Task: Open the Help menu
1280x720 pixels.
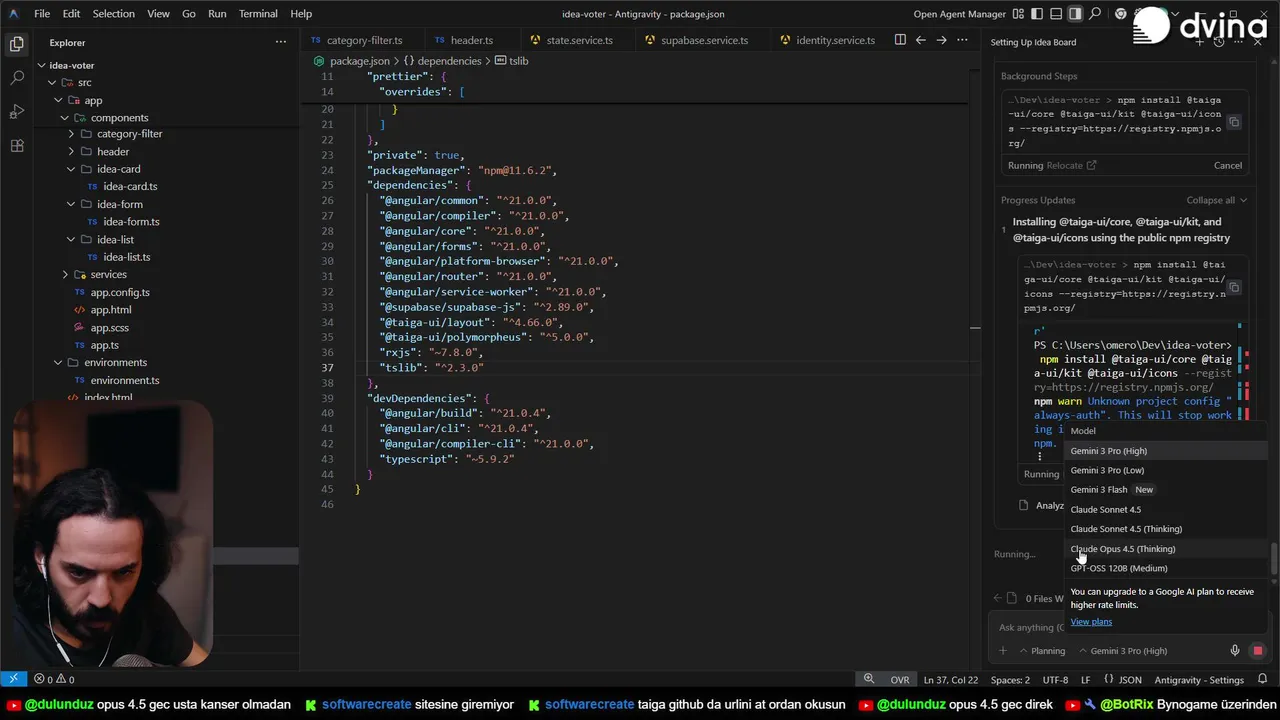Action: pyautogui.click(x=301, y=14)
